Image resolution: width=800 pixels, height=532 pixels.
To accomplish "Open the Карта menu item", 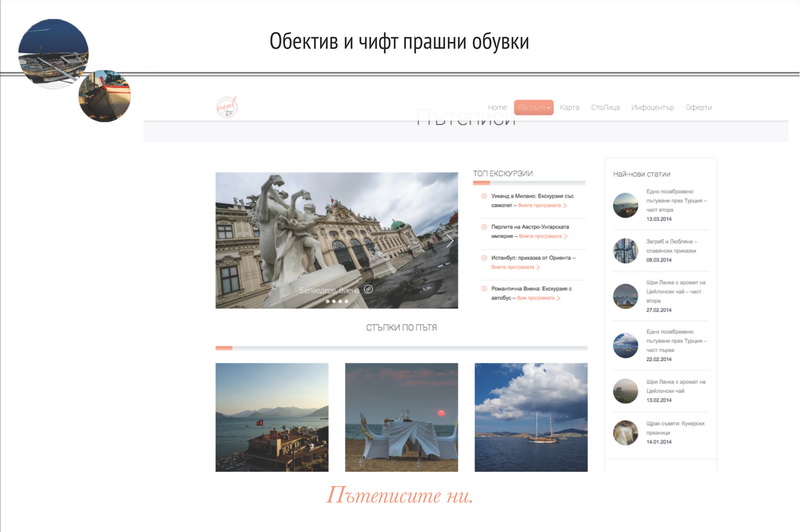I will tap(569, 107).
